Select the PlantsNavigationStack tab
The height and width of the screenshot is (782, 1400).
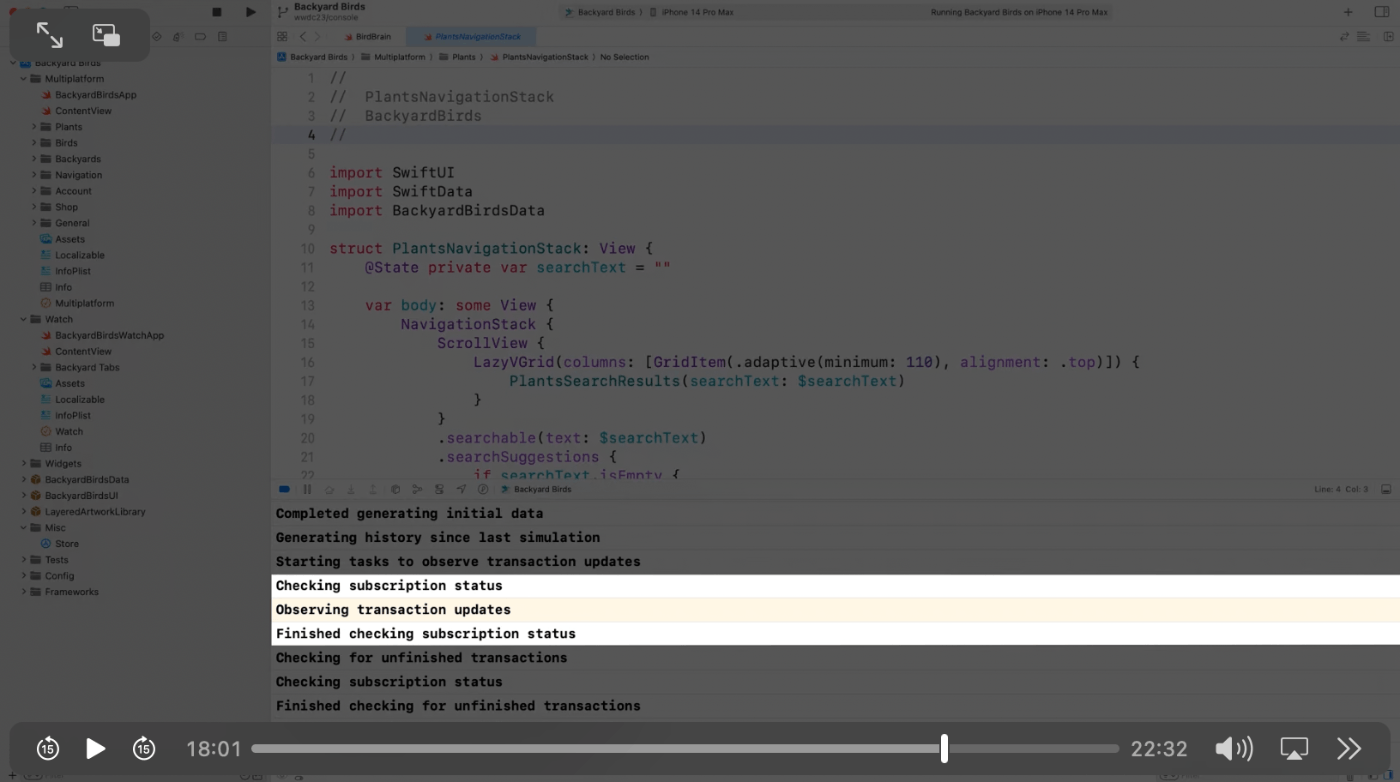point(472,37)
